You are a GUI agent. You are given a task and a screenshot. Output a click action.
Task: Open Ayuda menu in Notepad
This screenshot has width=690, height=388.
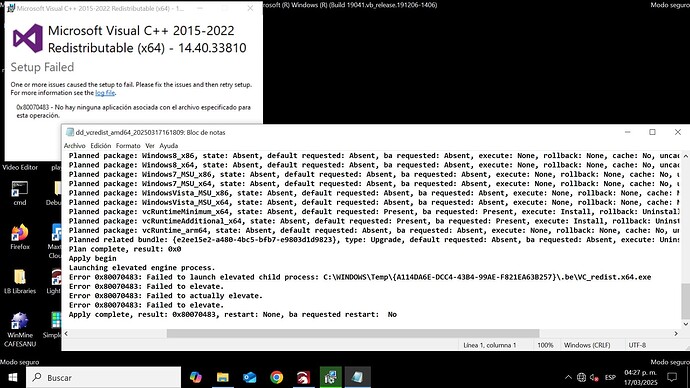pos(169,146)
